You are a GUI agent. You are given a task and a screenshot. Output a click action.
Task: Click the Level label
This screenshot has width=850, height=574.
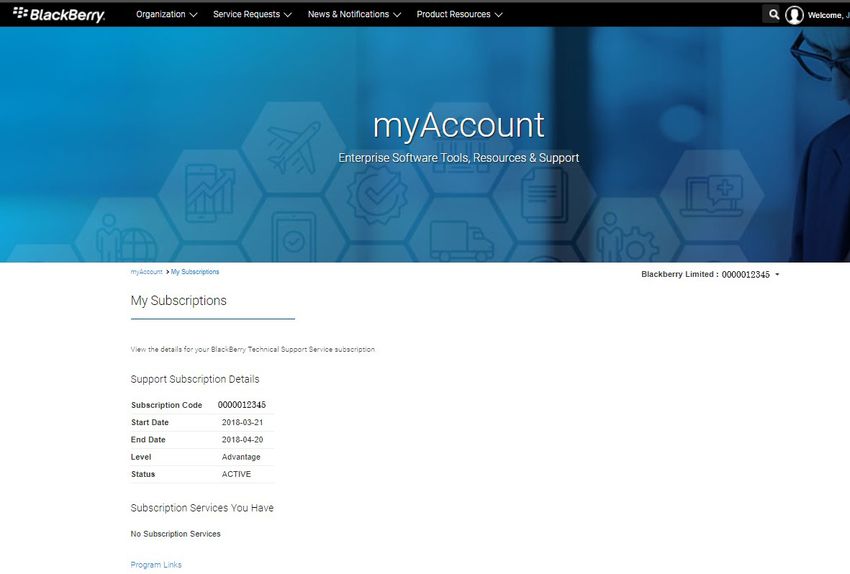click(x=141, y=457)
